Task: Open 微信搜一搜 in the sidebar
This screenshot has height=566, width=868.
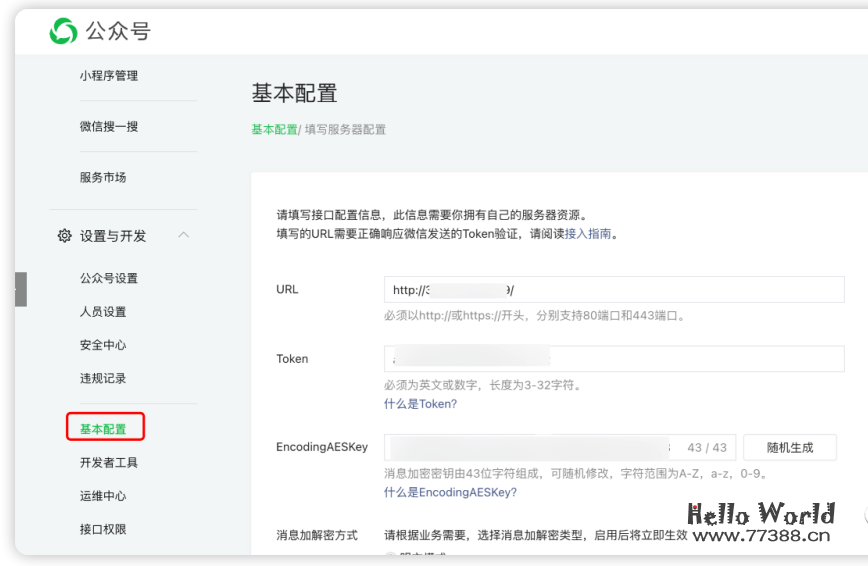Action: point(108,126)
